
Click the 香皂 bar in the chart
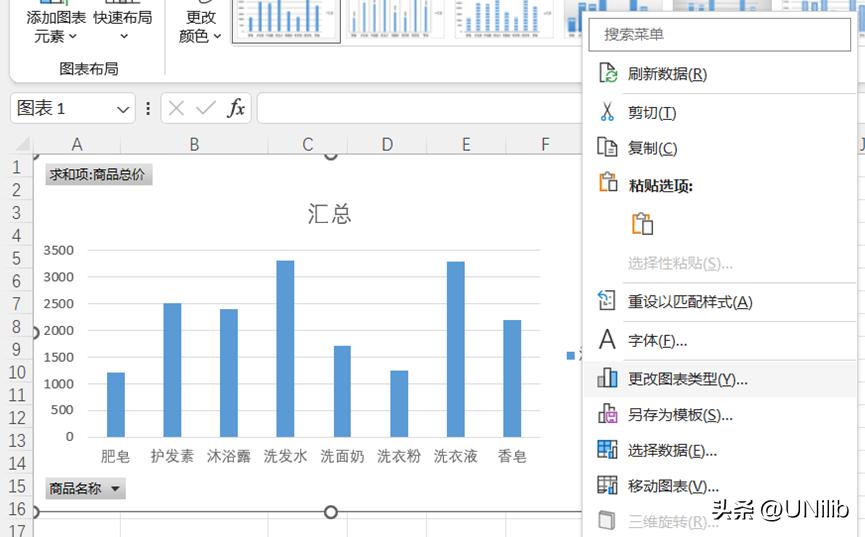(x=512, y=379)
